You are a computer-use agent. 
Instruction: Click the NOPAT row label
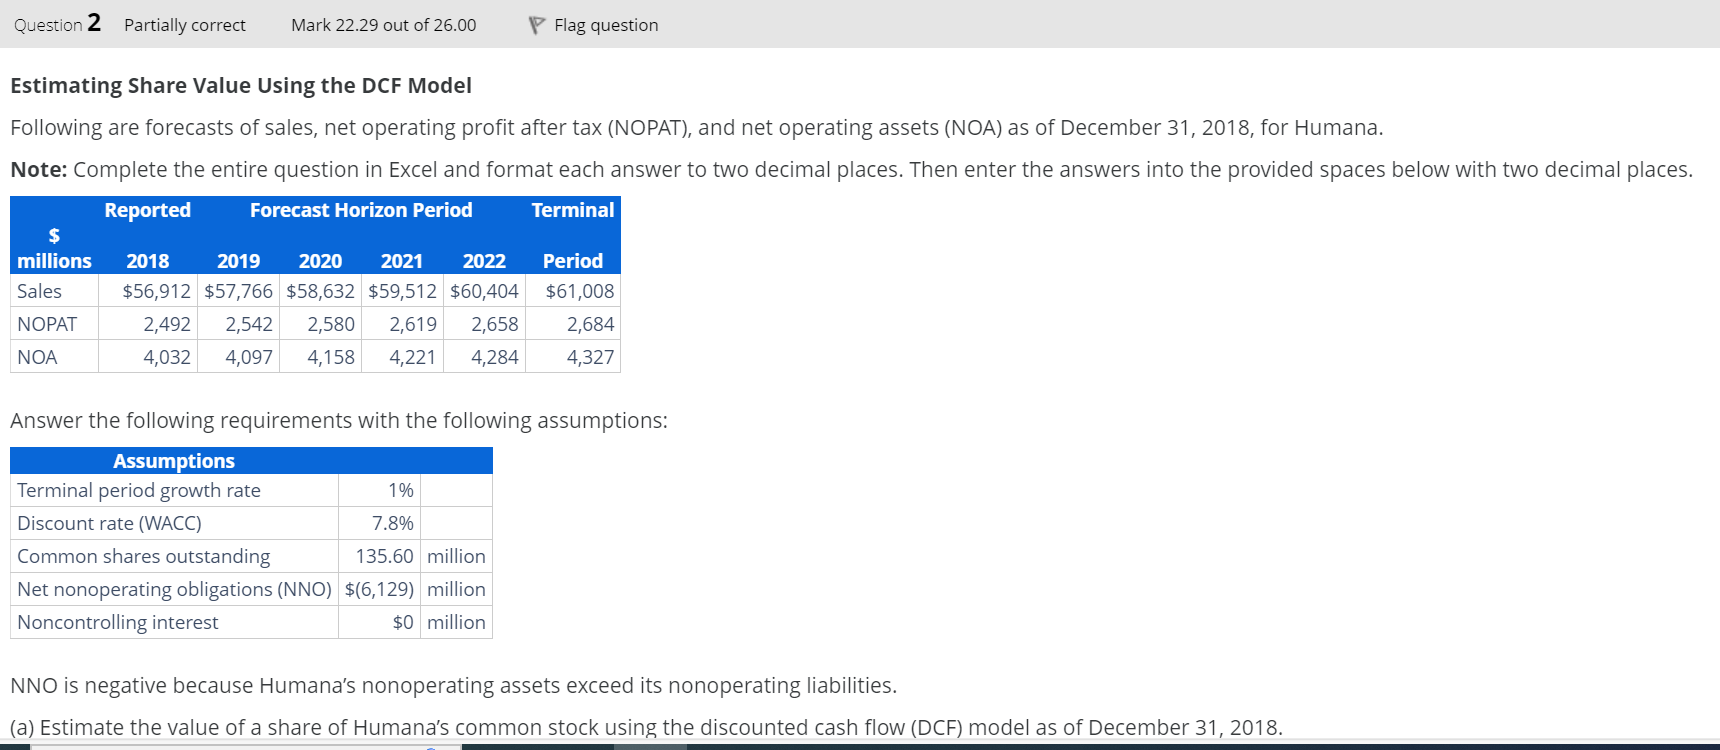(x=46, y=323)
